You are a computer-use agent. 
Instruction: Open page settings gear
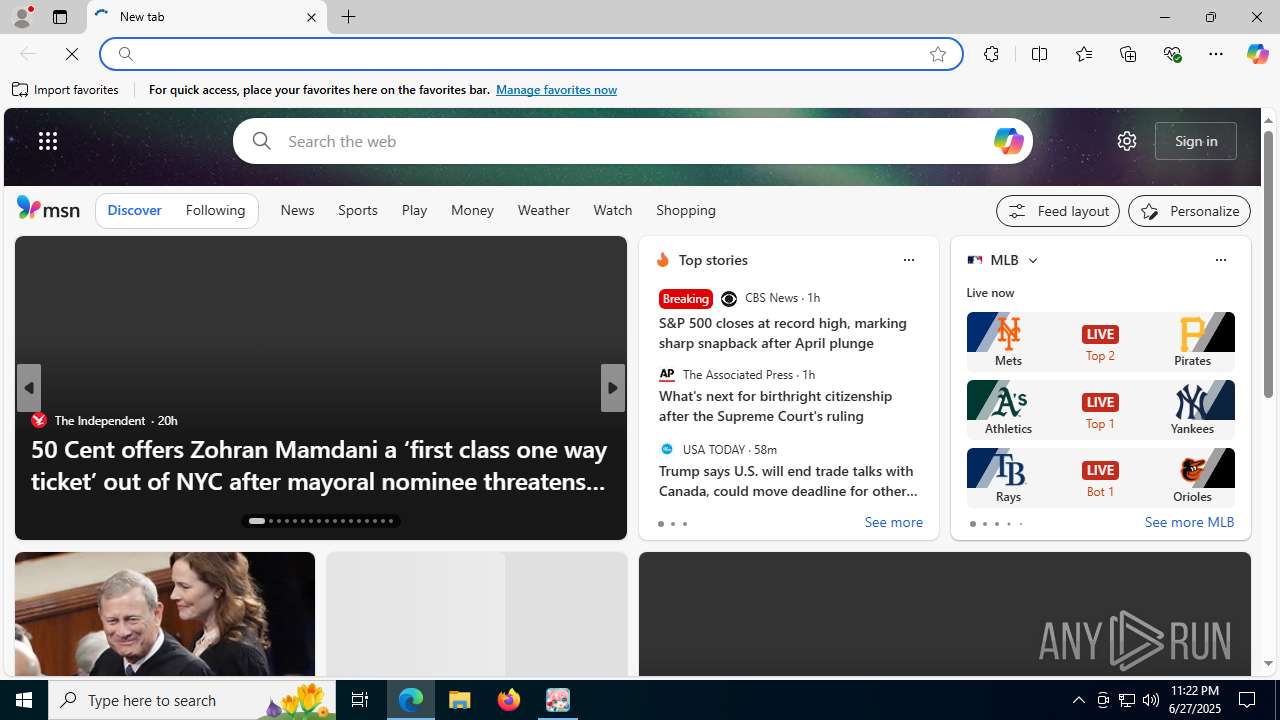pos(1127,141)
